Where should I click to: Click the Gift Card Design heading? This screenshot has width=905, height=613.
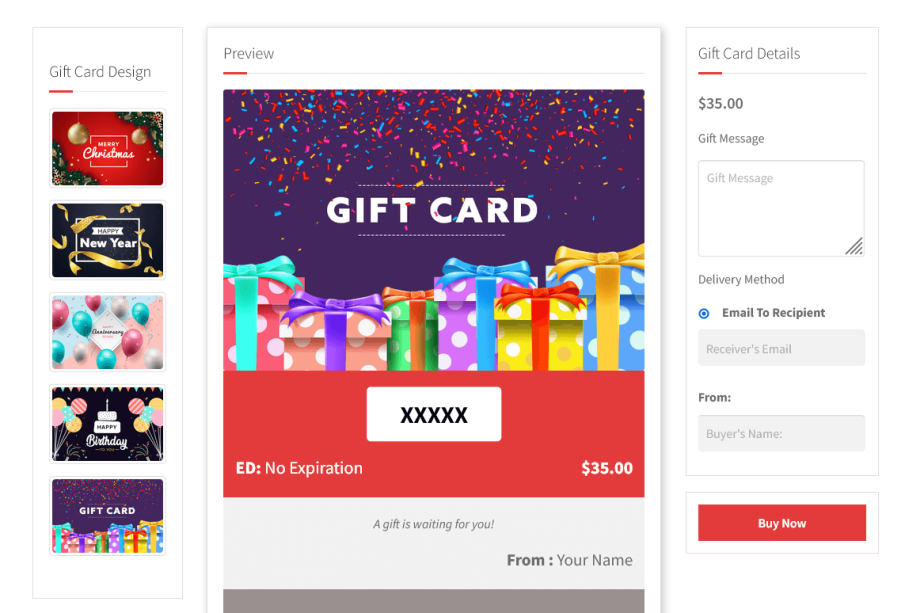100,72
